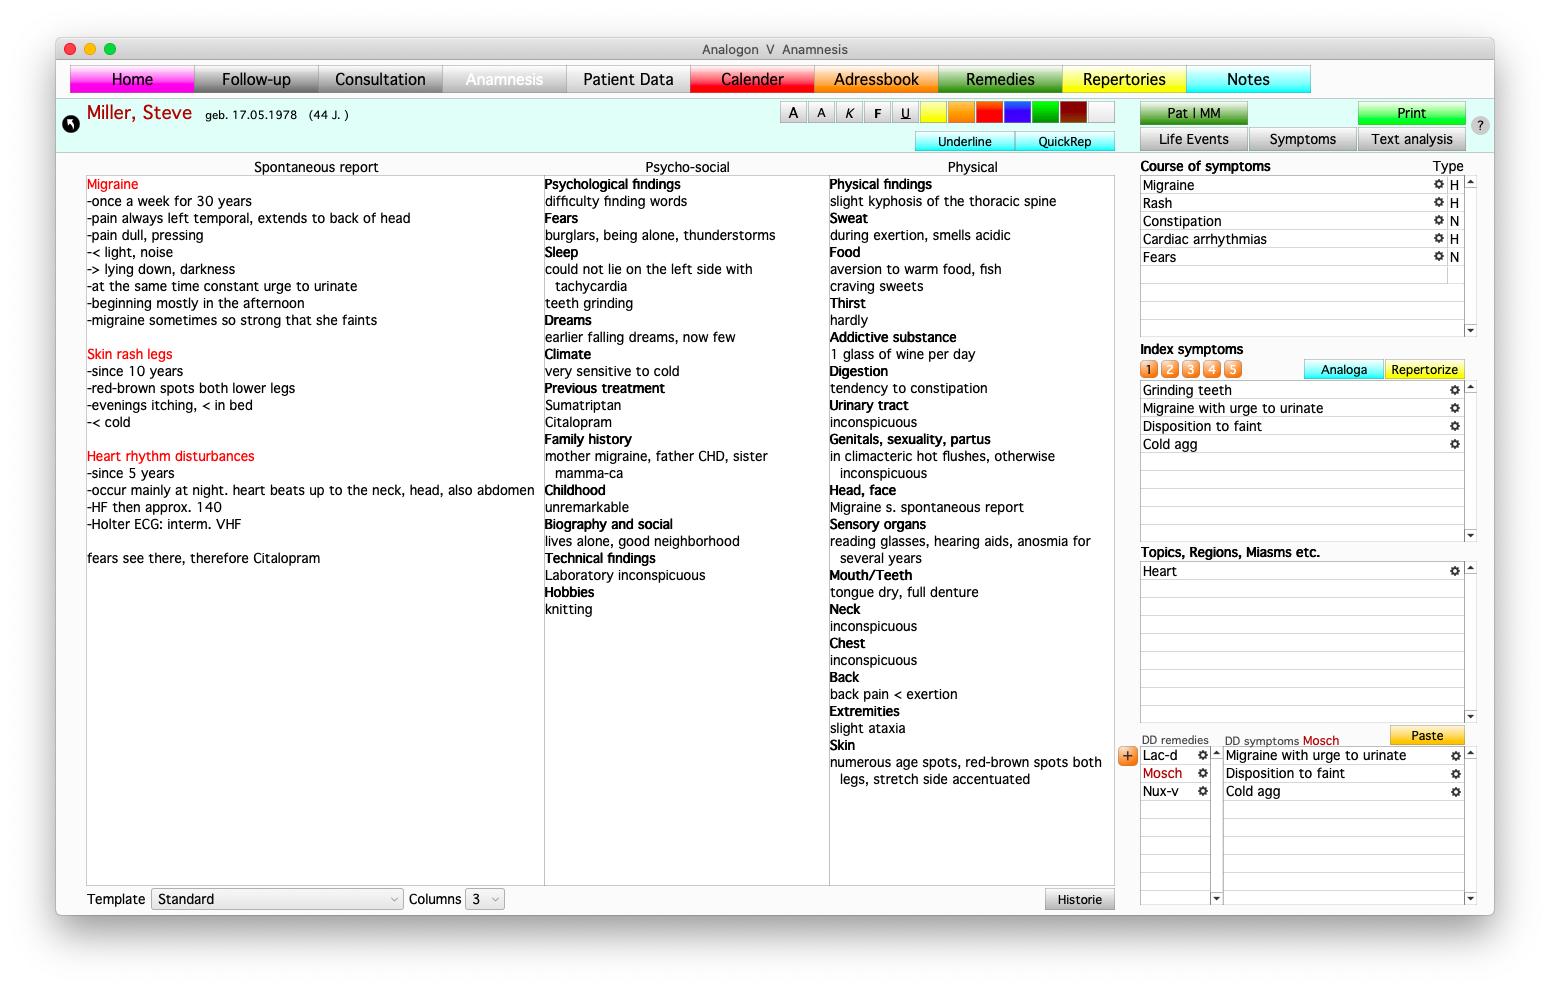Switch to the Repertories tab
The width and height of the screenshot is (1550, 989).
click(x=1124, y=79)
